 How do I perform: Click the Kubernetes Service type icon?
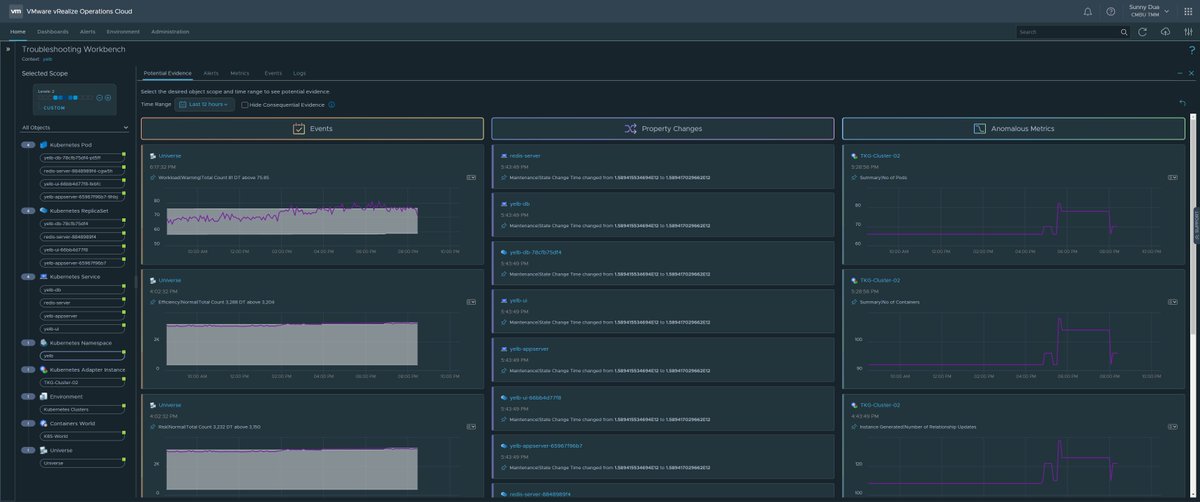coord(43,276)
